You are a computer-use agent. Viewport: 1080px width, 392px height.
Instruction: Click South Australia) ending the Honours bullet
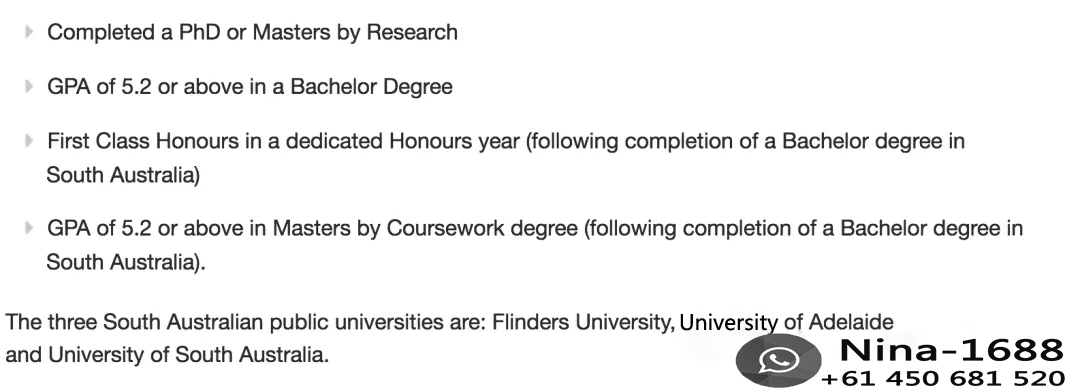click(123, 175)
